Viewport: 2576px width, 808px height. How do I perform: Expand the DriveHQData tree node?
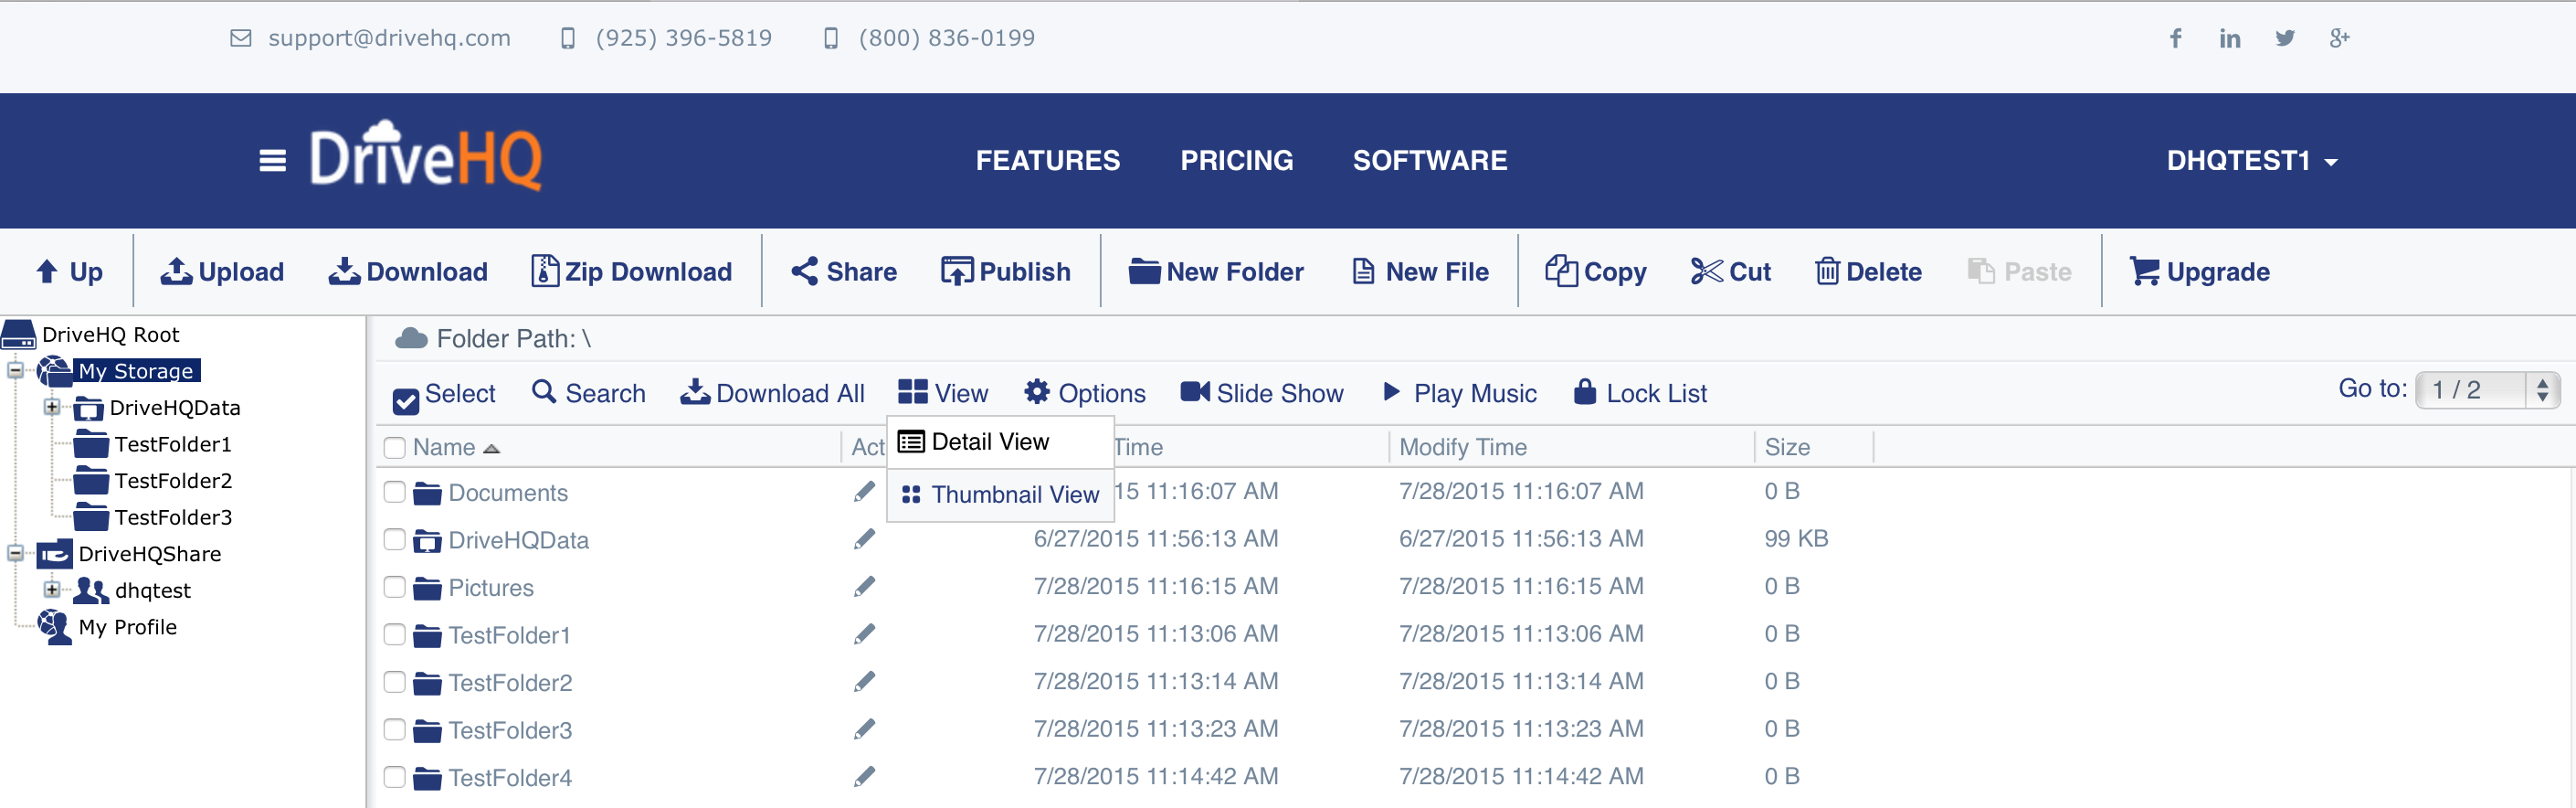(x=52, y=407)
